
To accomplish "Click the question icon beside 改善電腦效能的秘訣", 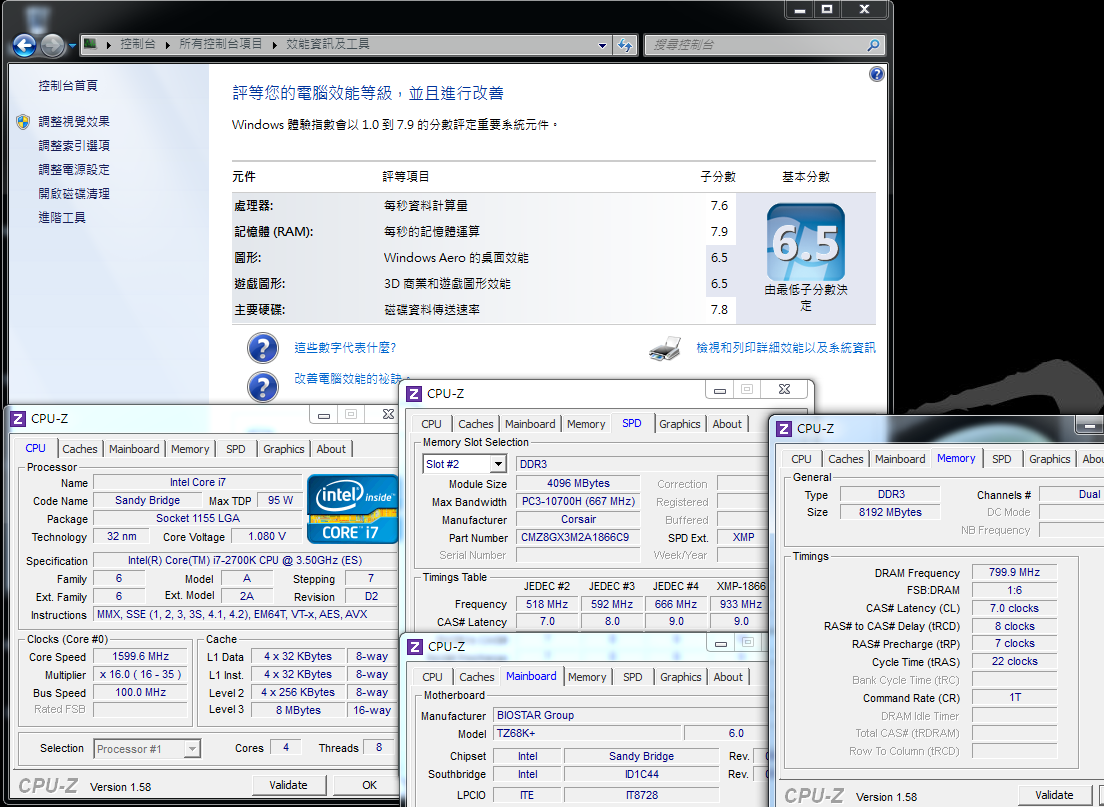I will [263, 386].
